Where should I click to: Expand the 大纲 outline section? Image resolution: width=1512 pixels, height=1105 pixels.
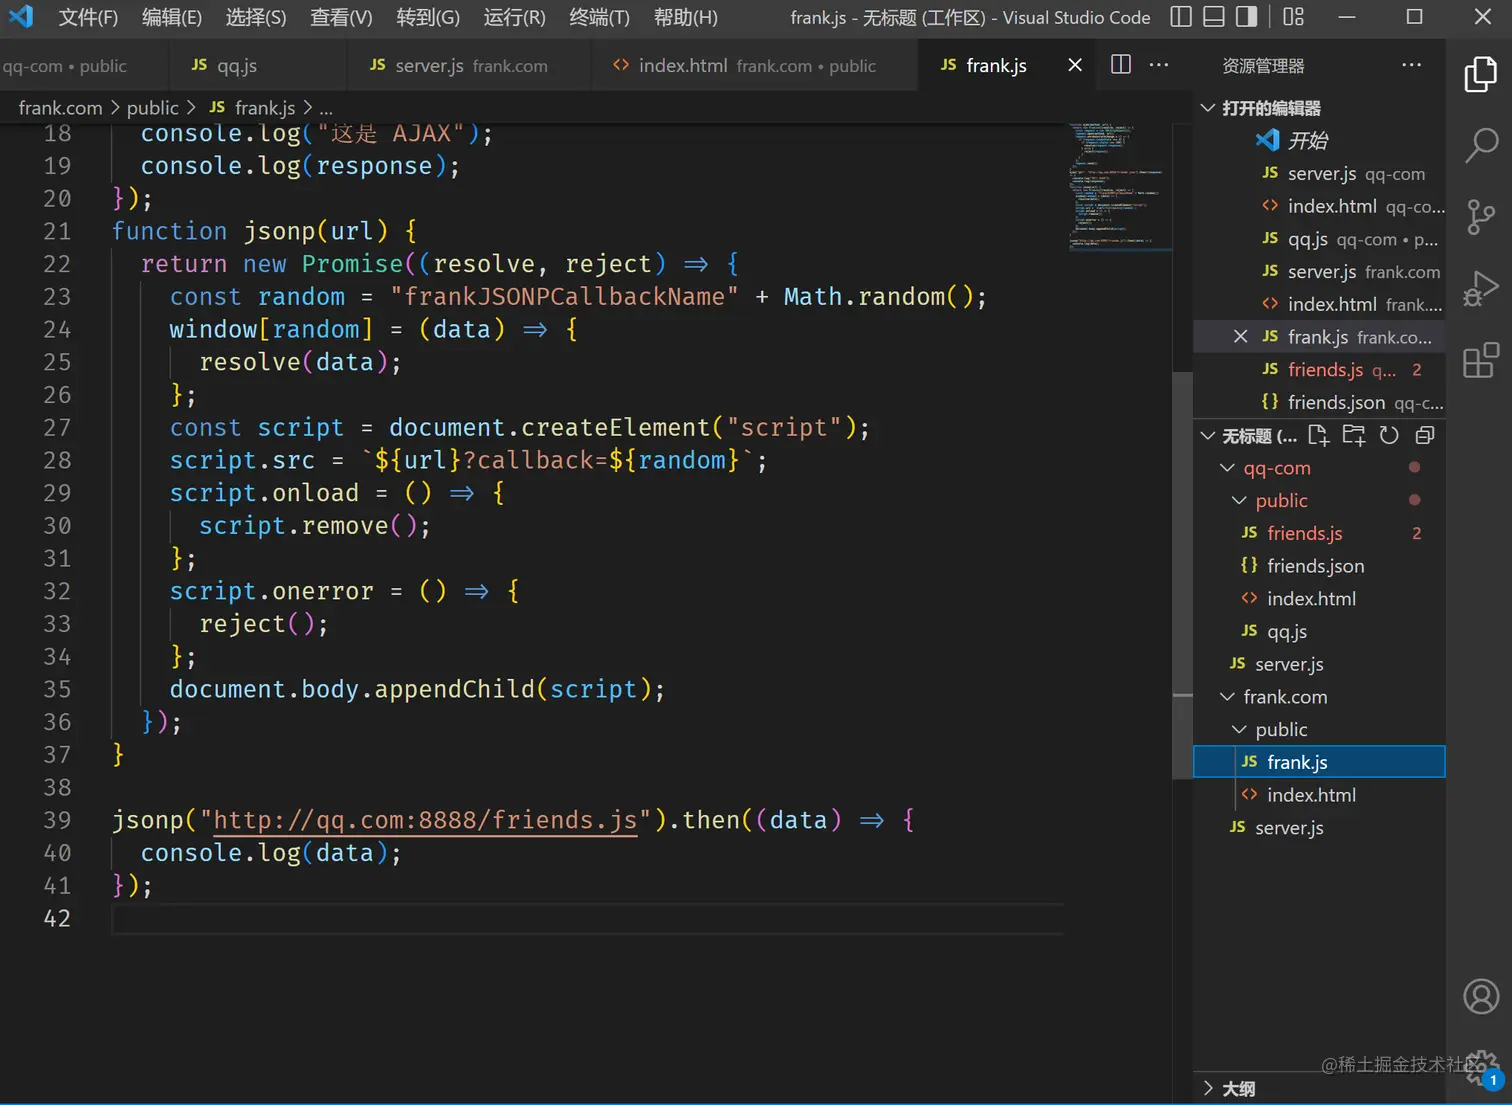pyautogui.click(x=1238, y=1089)
